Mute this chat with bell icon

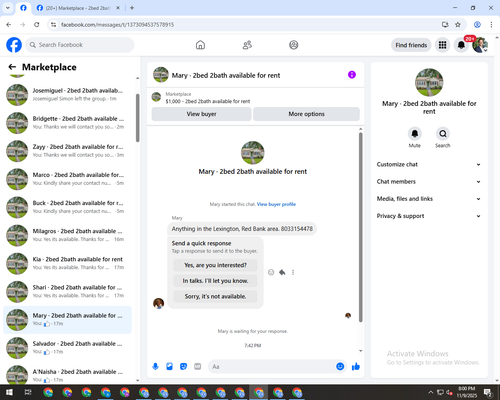(x=415, y=134)
